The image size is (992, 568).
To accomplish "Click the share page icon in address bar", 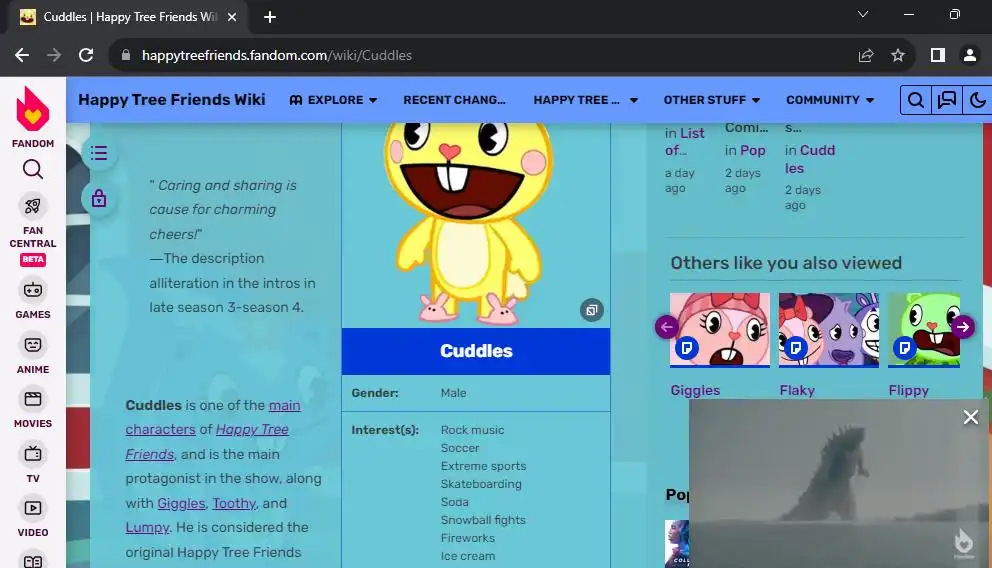I will 865,56.
